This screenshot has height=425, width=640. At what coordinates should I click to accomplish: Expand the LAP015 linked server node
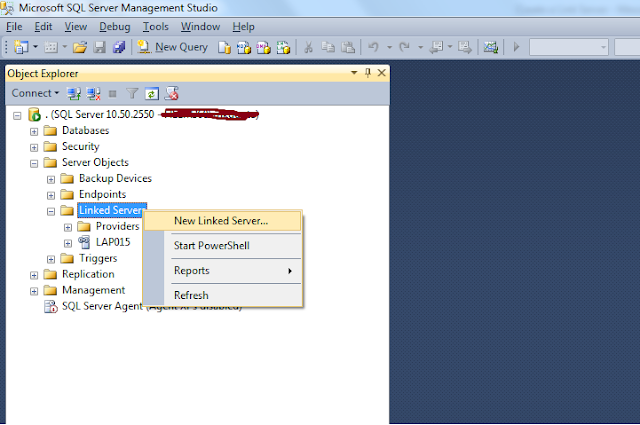(x=68, y=243)
